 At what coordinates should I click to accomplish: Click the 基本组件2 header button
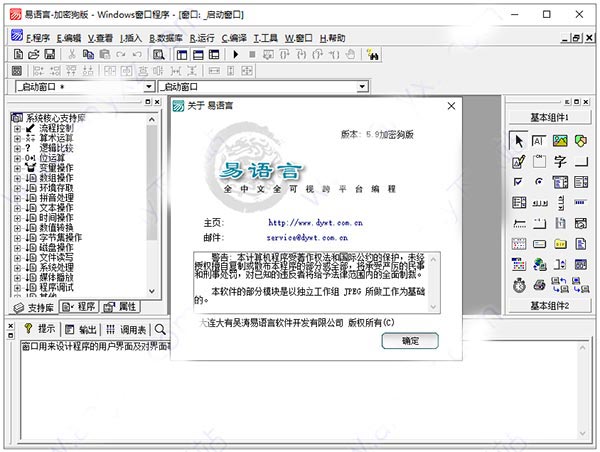(549, 305)
